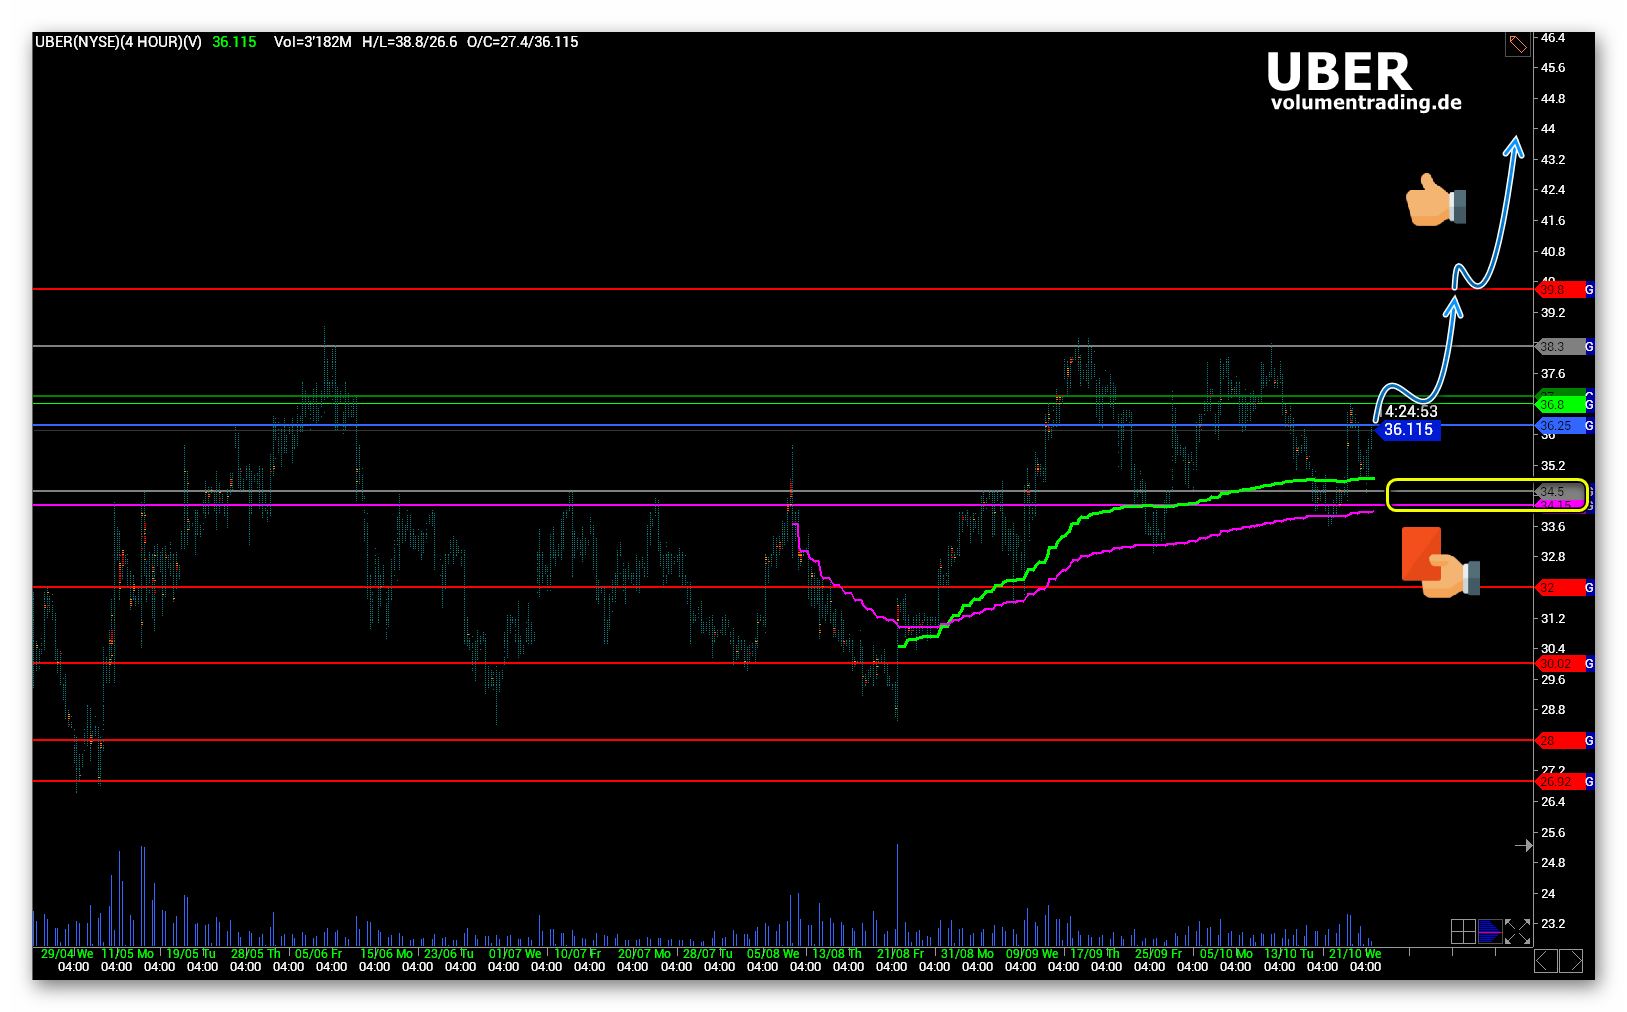Click the tag icon in the chart's top-right corner
Image resolution: width=1627 pixels, height=1012 pixels.
1518,44
